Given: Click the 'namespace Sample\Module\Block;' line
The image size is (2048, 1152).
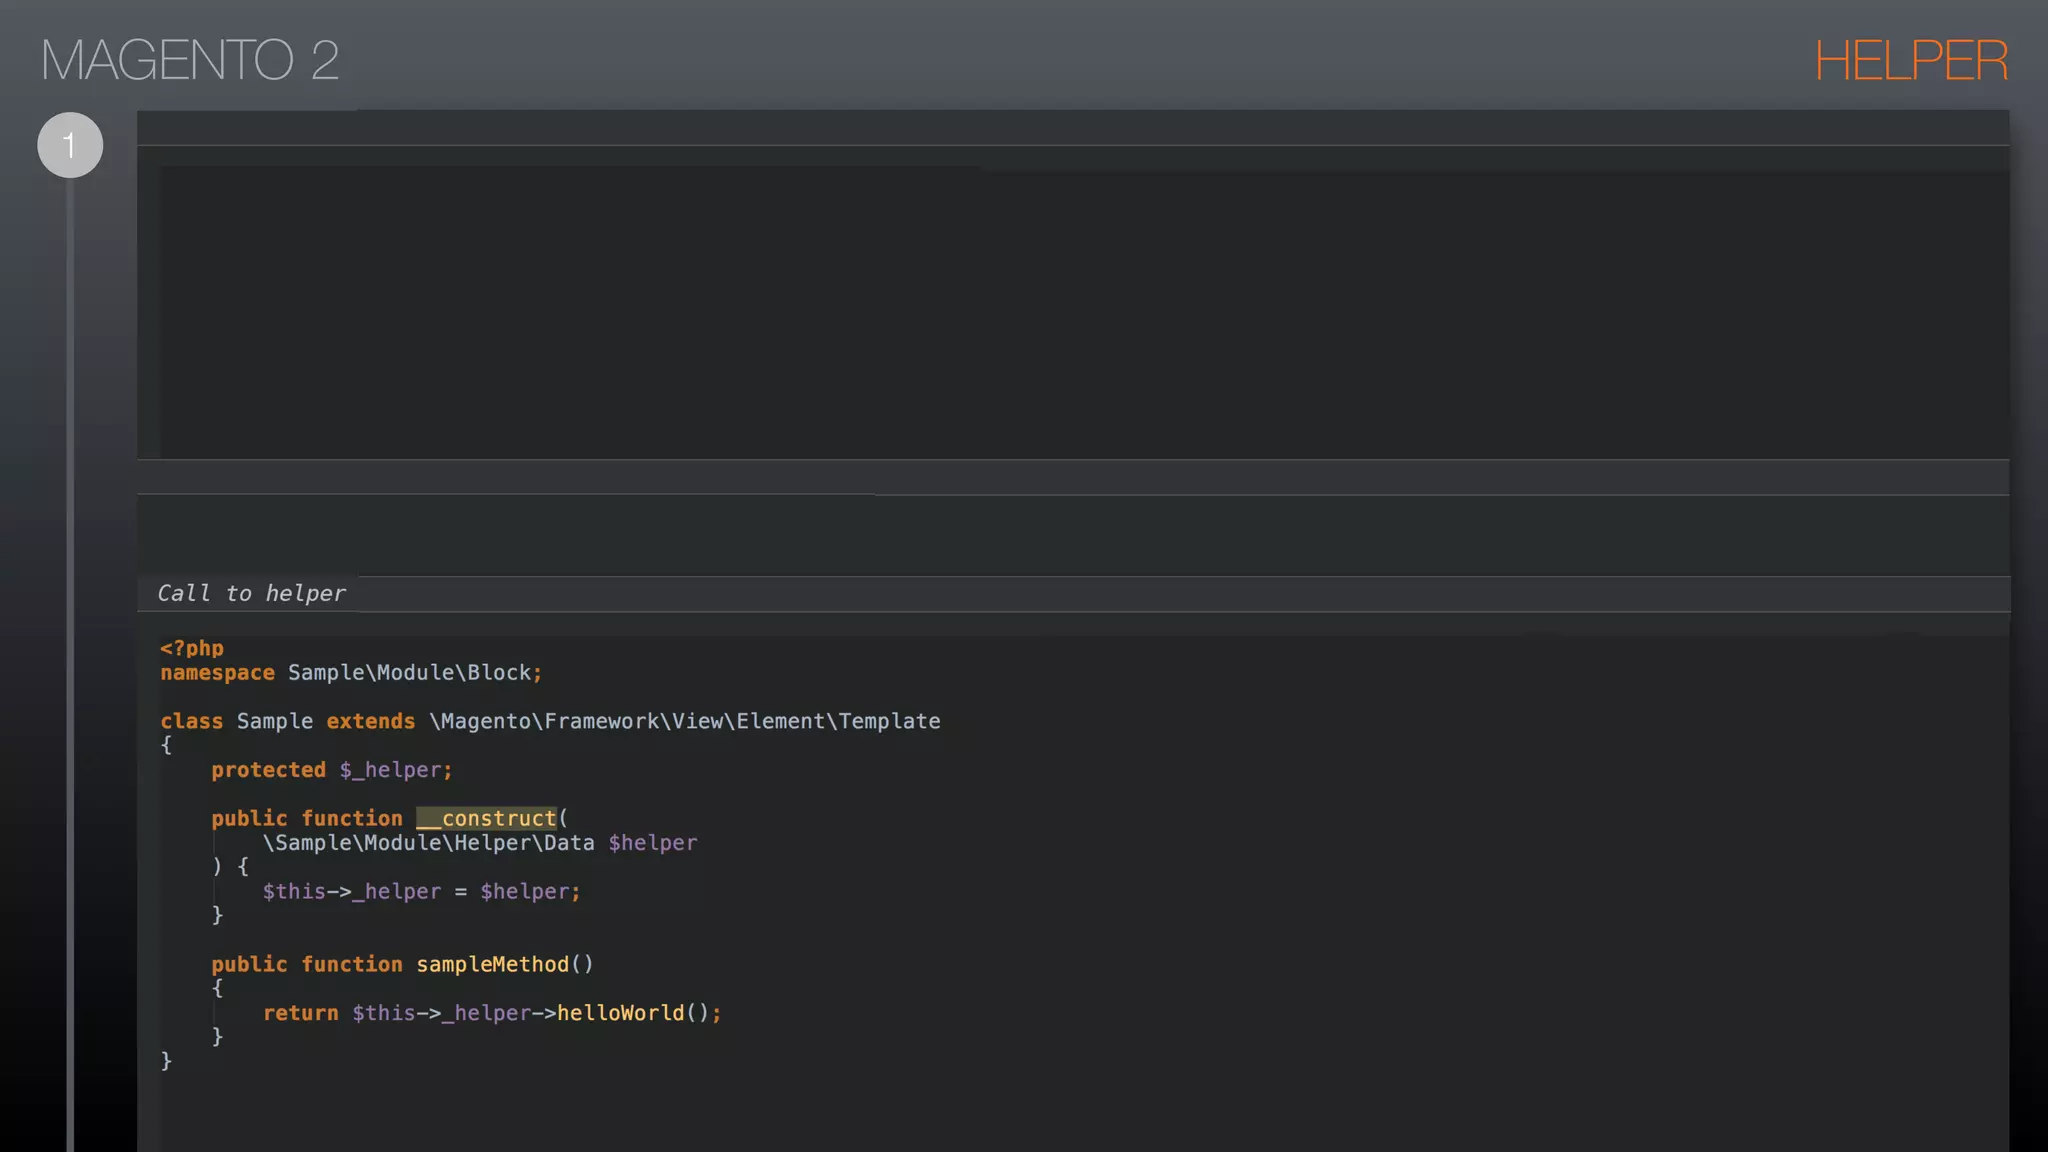Looking at the screenshot, I should (351, 673).
